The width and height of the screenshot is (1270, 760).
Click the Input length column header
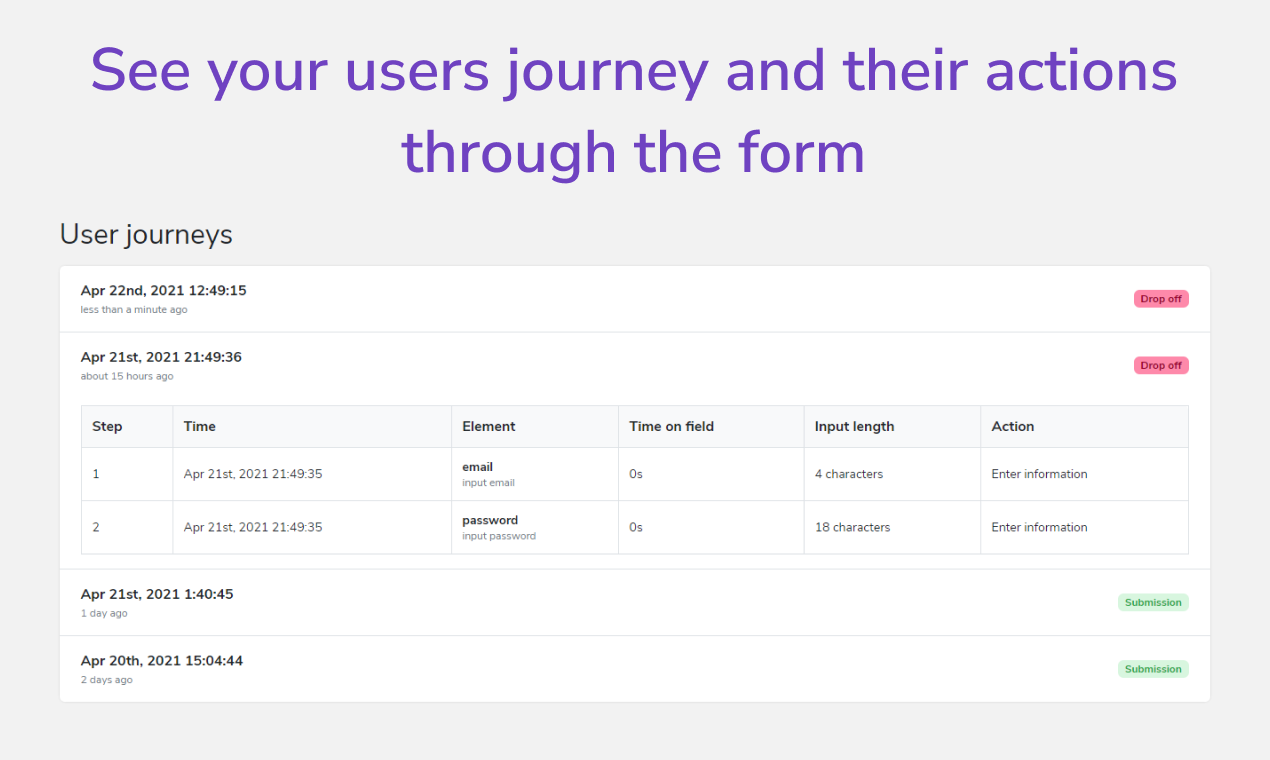854,426
